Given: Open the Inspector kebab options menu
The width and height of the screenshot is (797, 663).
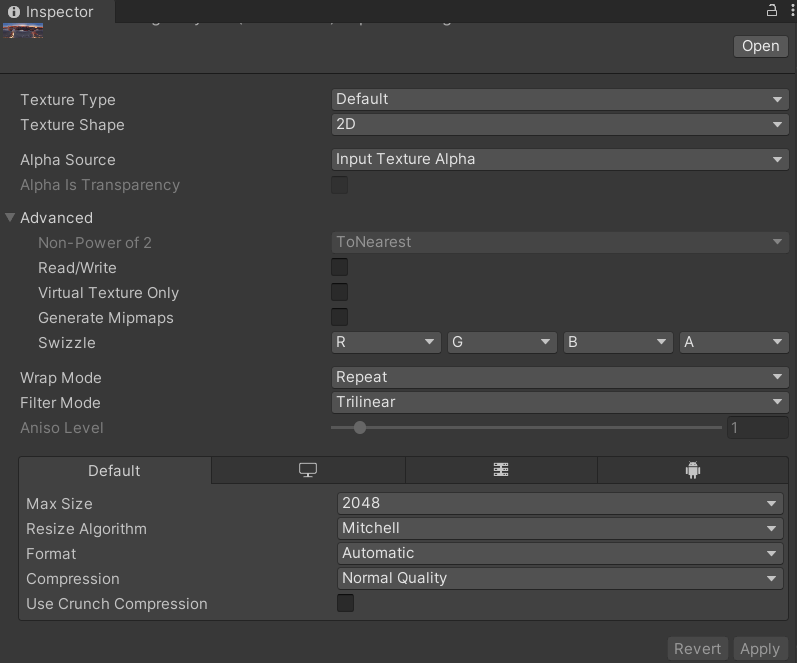Looking at the screenshot, I should point(792,11).
